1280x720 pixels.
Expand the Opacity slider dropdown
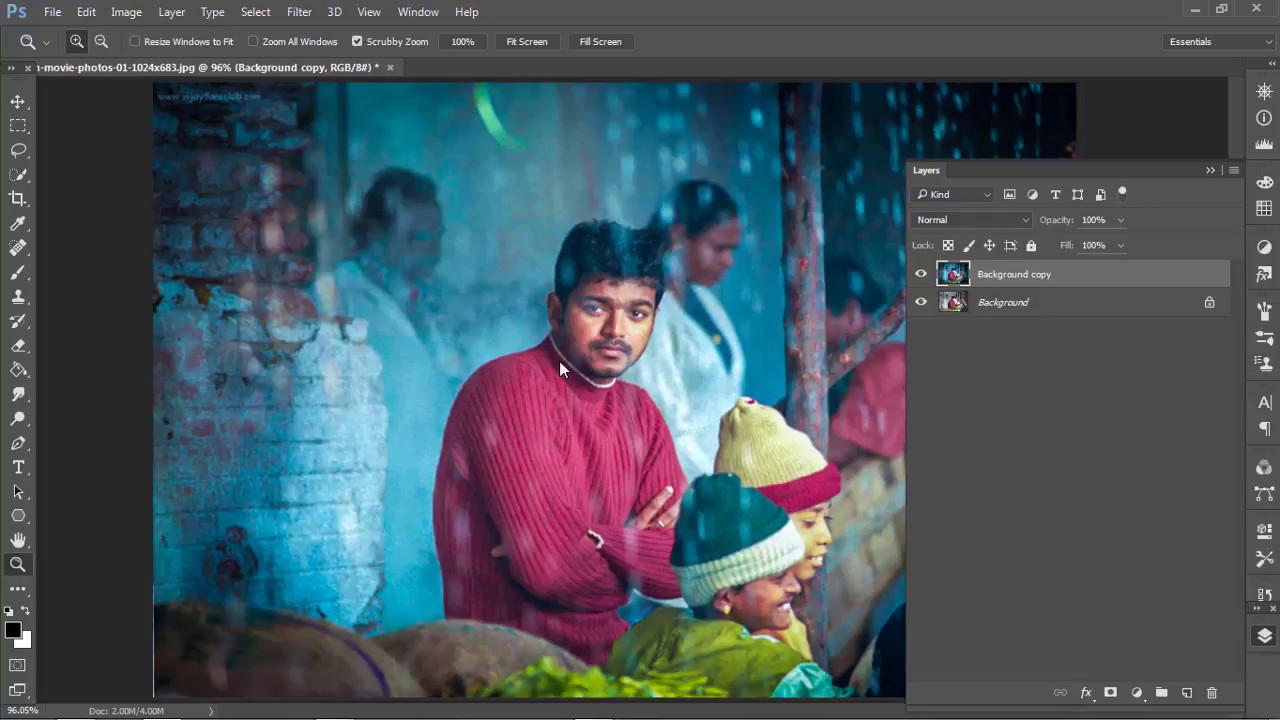[1120, 220]
